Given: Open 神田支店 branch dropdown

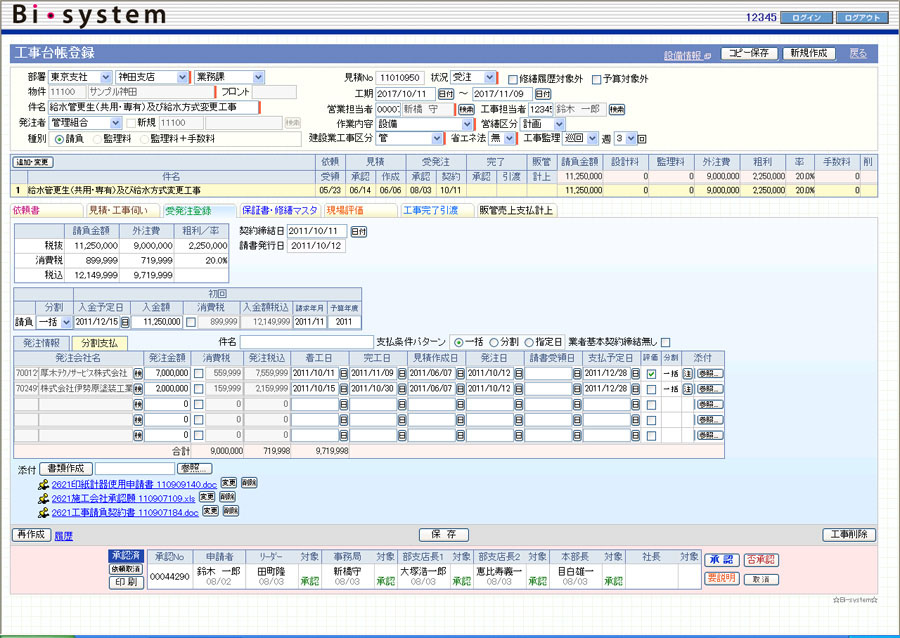Looking at the screenshot, I should tap(152, 77).
